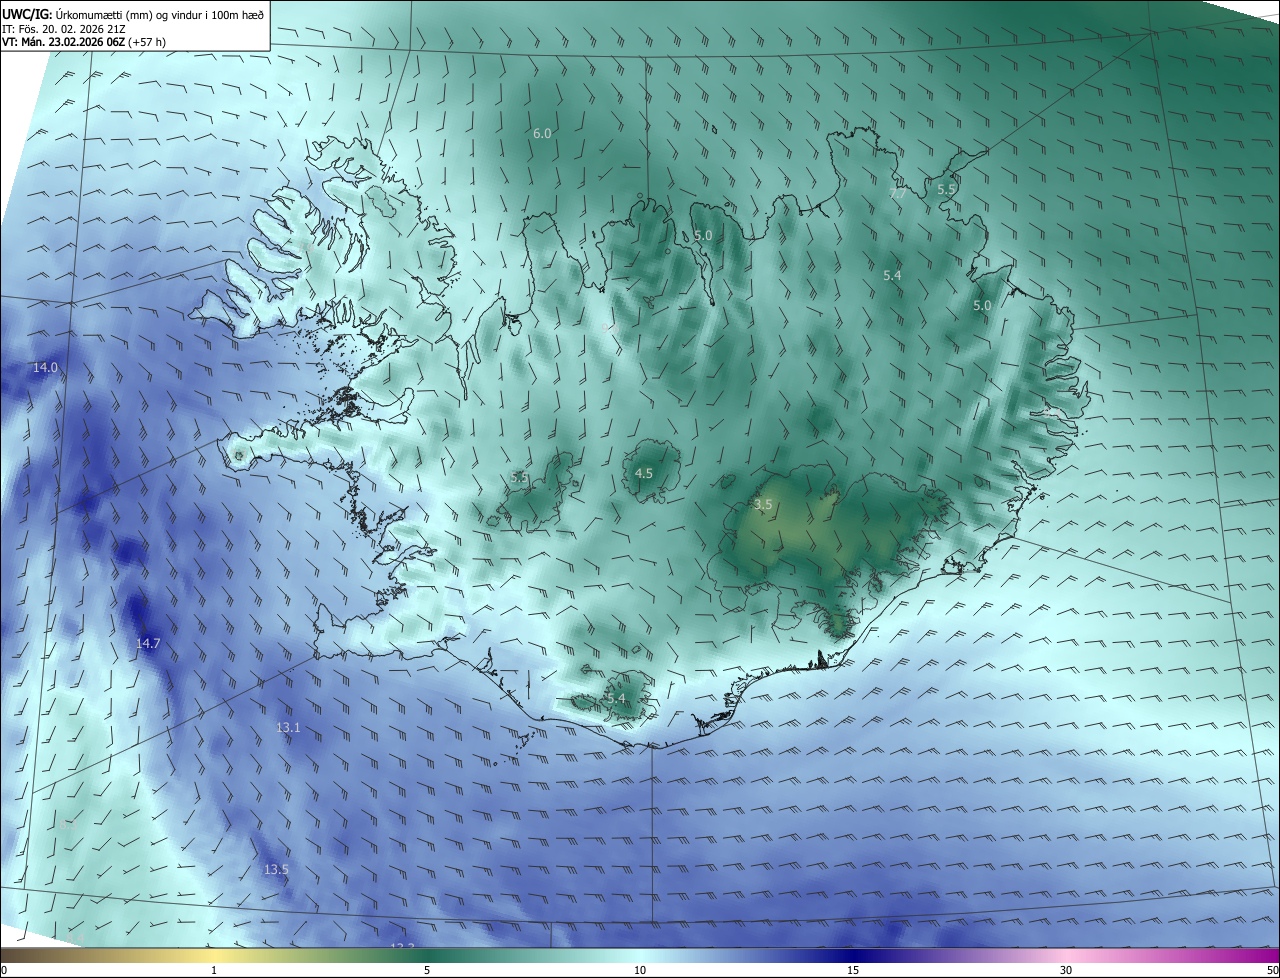Click the 13.1 value label

288,727
